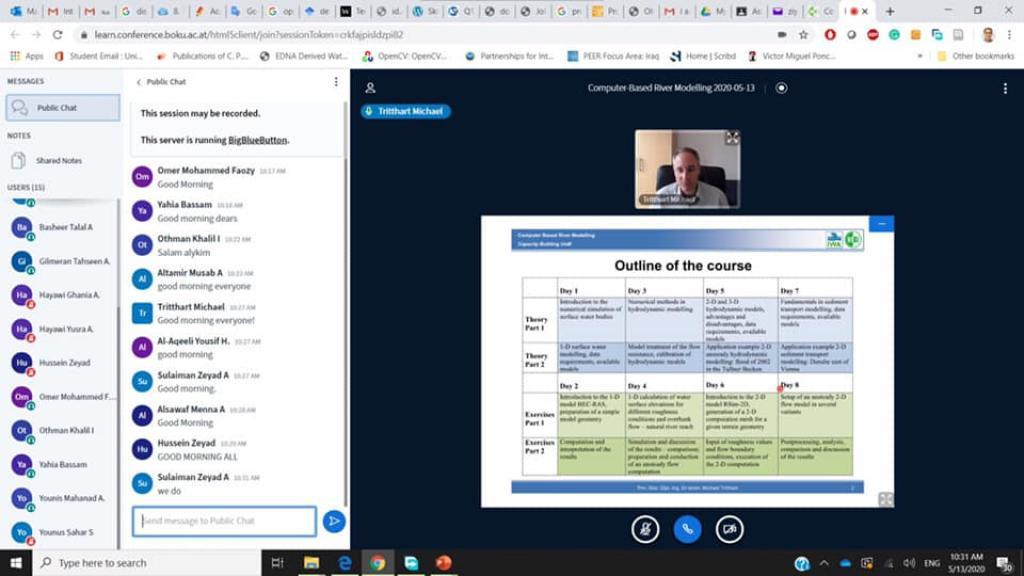Make the presentation slide fullscreen

[x=885, y=499]
